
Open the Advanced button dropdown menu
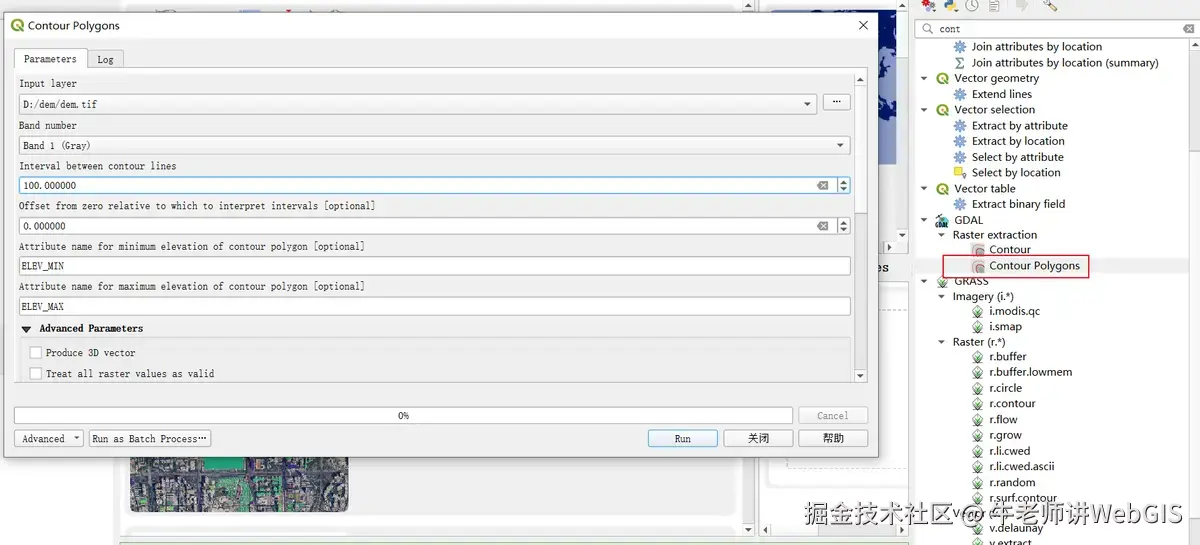click(48, 439)
